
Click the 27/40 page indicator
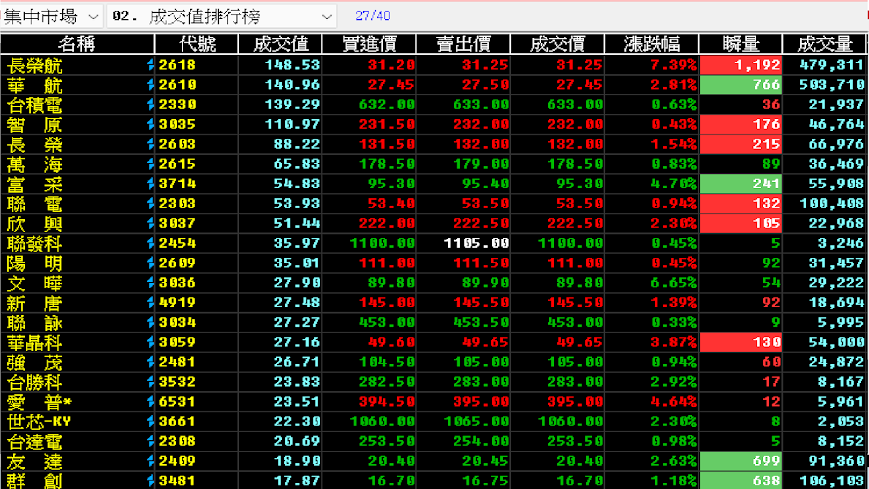pyautogui.click(x=372, y=16)
